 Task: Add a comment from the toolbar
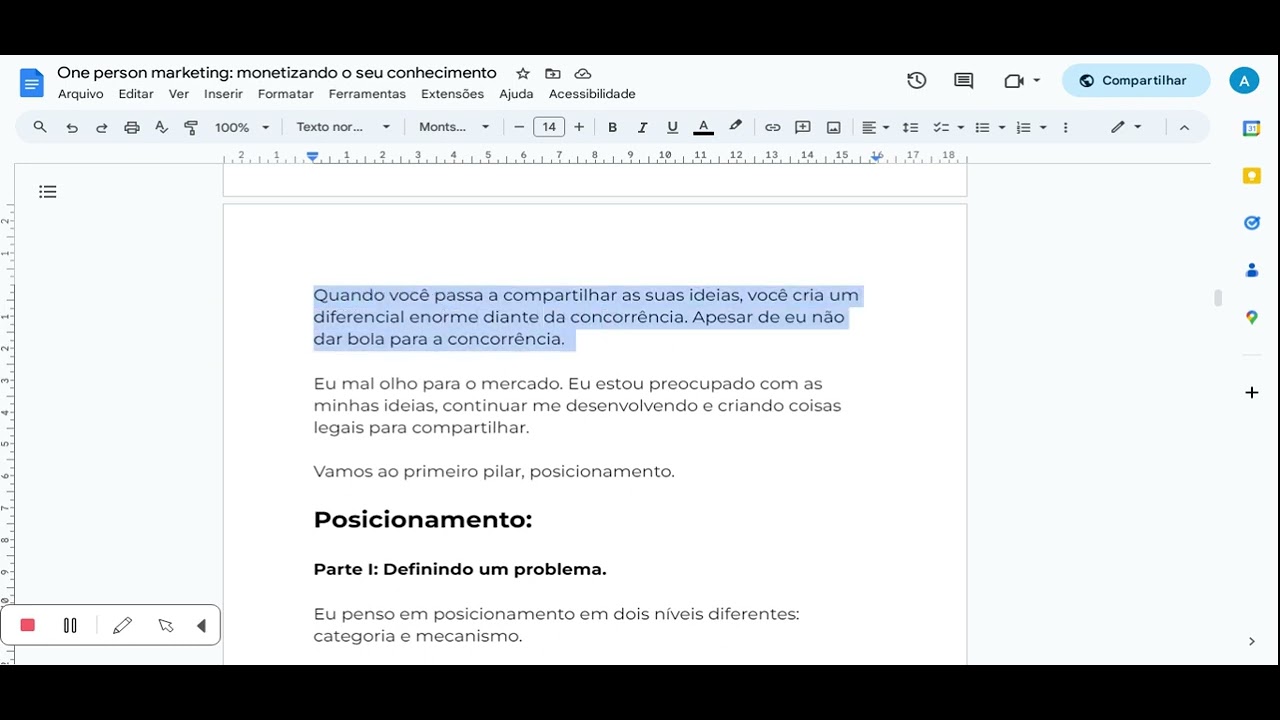click(x=802, y=127)
